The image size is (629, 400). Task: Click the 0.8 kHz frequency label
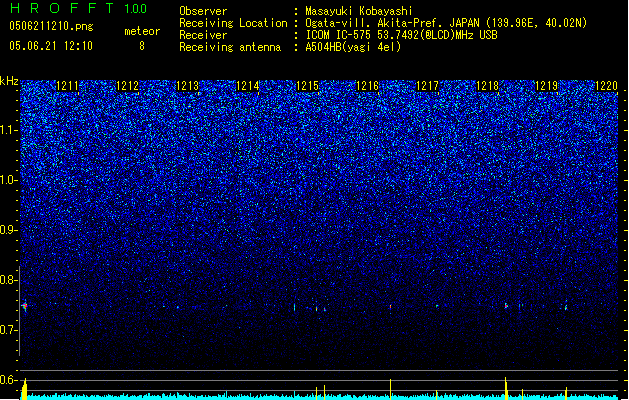point(8,280)
